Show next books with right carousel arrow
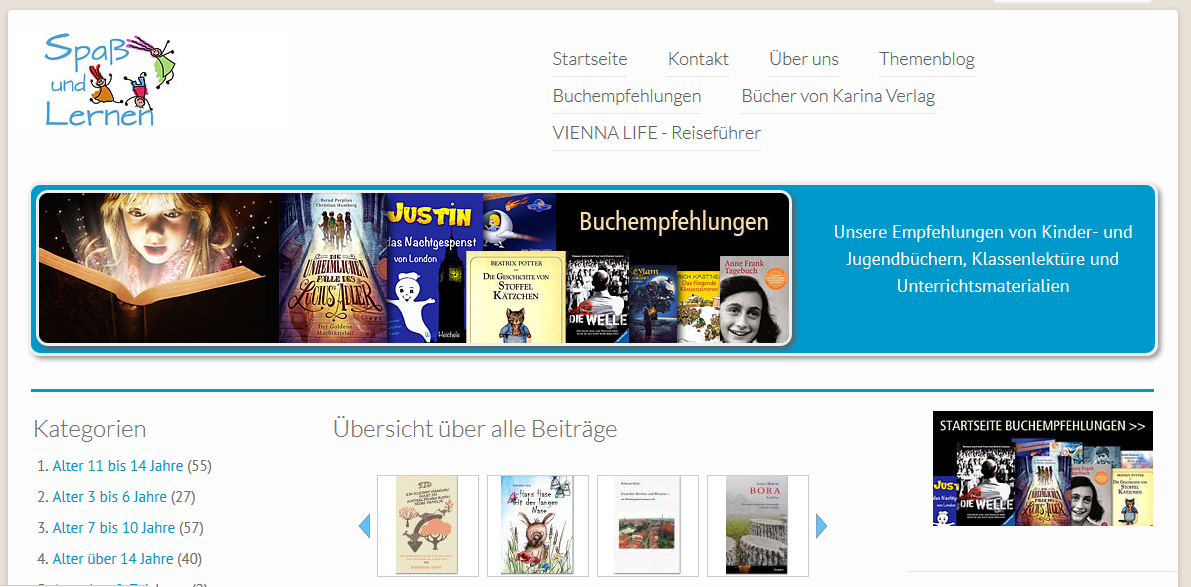1191x587 pixels. (x=821, y=526)
